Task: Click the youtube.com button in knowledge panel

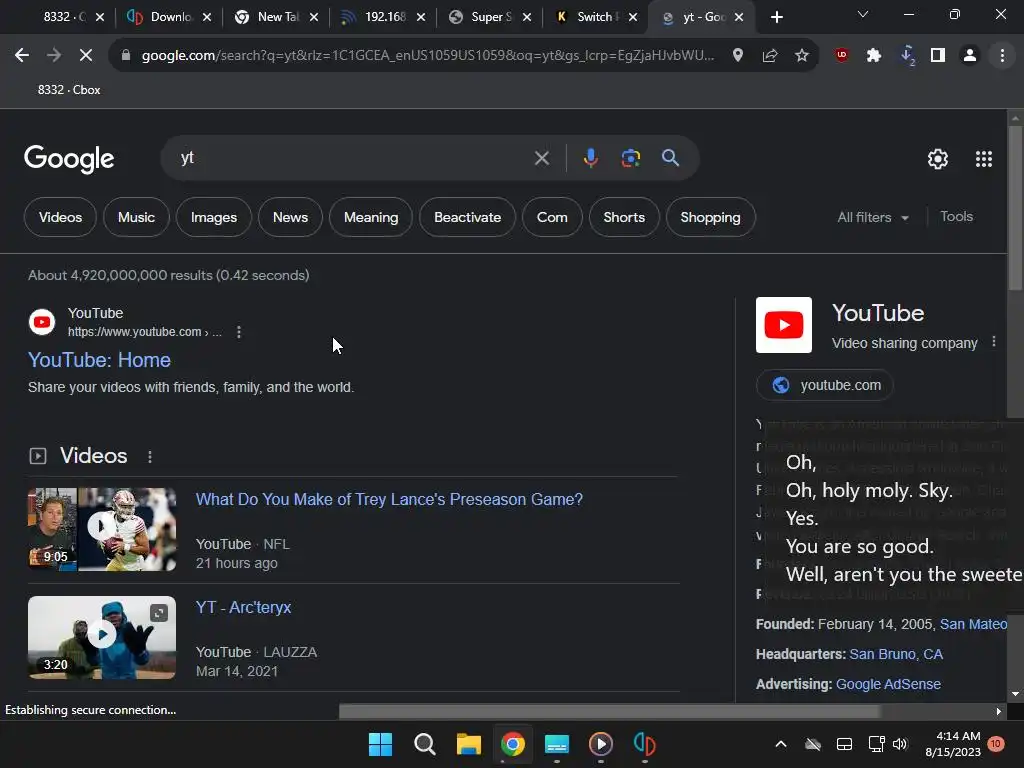Action: pyautogui.click(x=825, y=385)
